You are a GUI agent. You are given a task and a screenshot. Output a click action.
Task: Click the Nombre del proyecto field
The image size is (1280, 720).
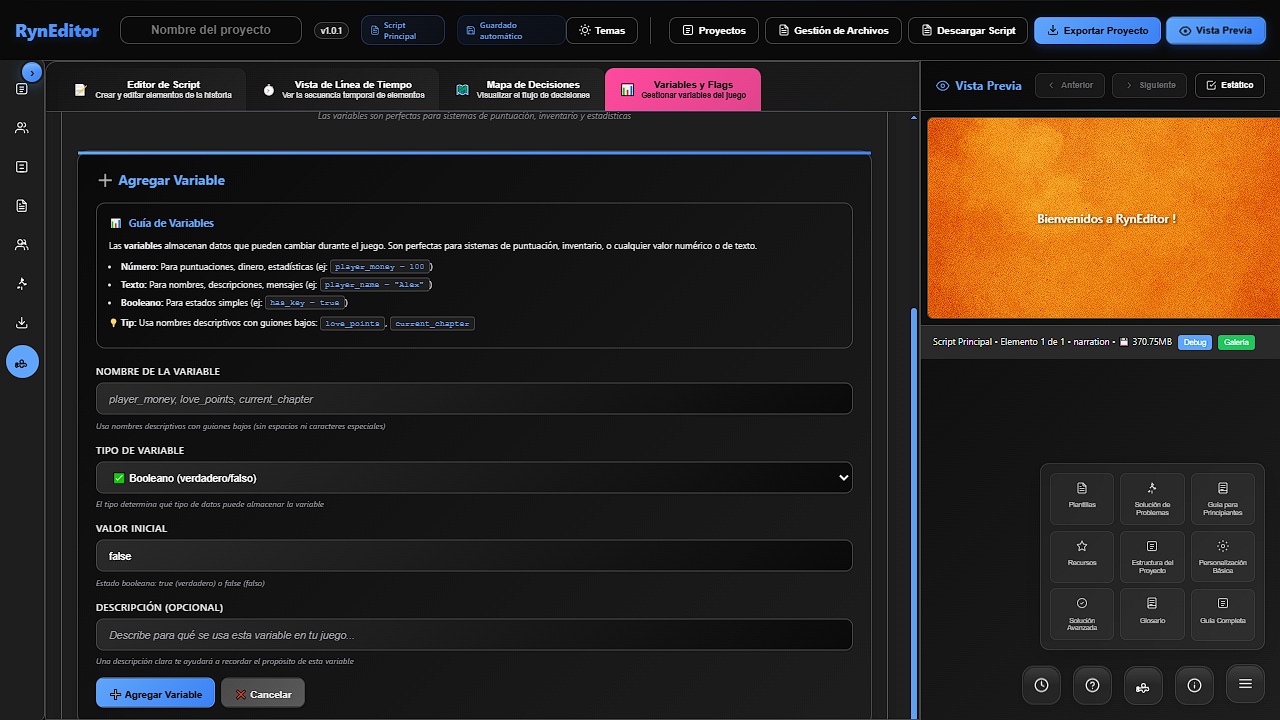point(211,30)
